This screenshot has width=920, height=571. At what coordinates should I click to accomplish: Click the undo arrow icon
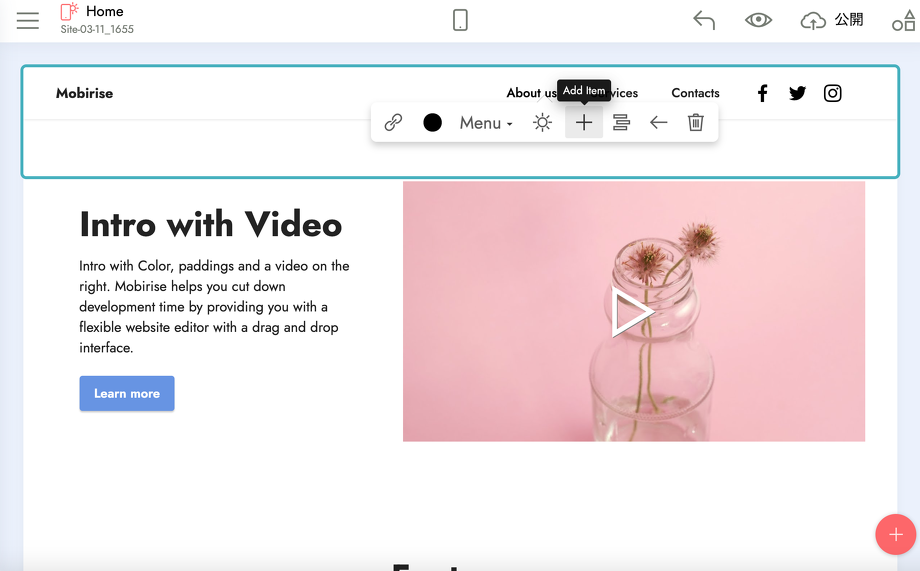[704, 20]
